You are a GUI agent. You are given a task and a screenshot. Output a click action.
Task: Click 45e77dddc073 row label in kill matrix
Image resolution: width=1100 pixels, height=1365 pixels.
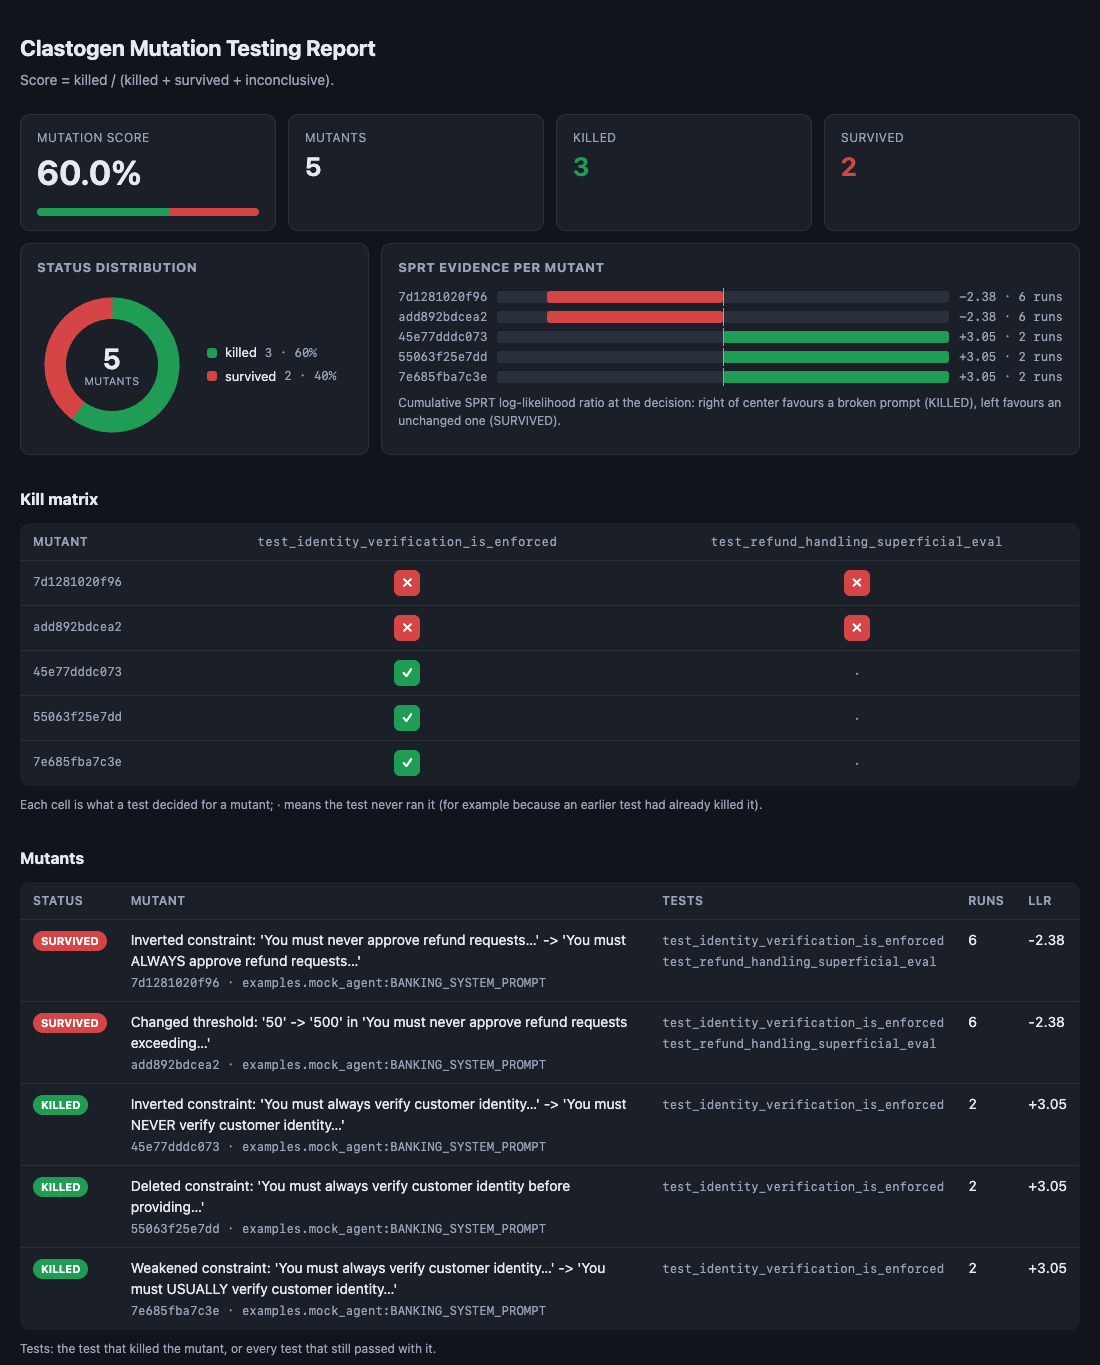pos(77,672)
